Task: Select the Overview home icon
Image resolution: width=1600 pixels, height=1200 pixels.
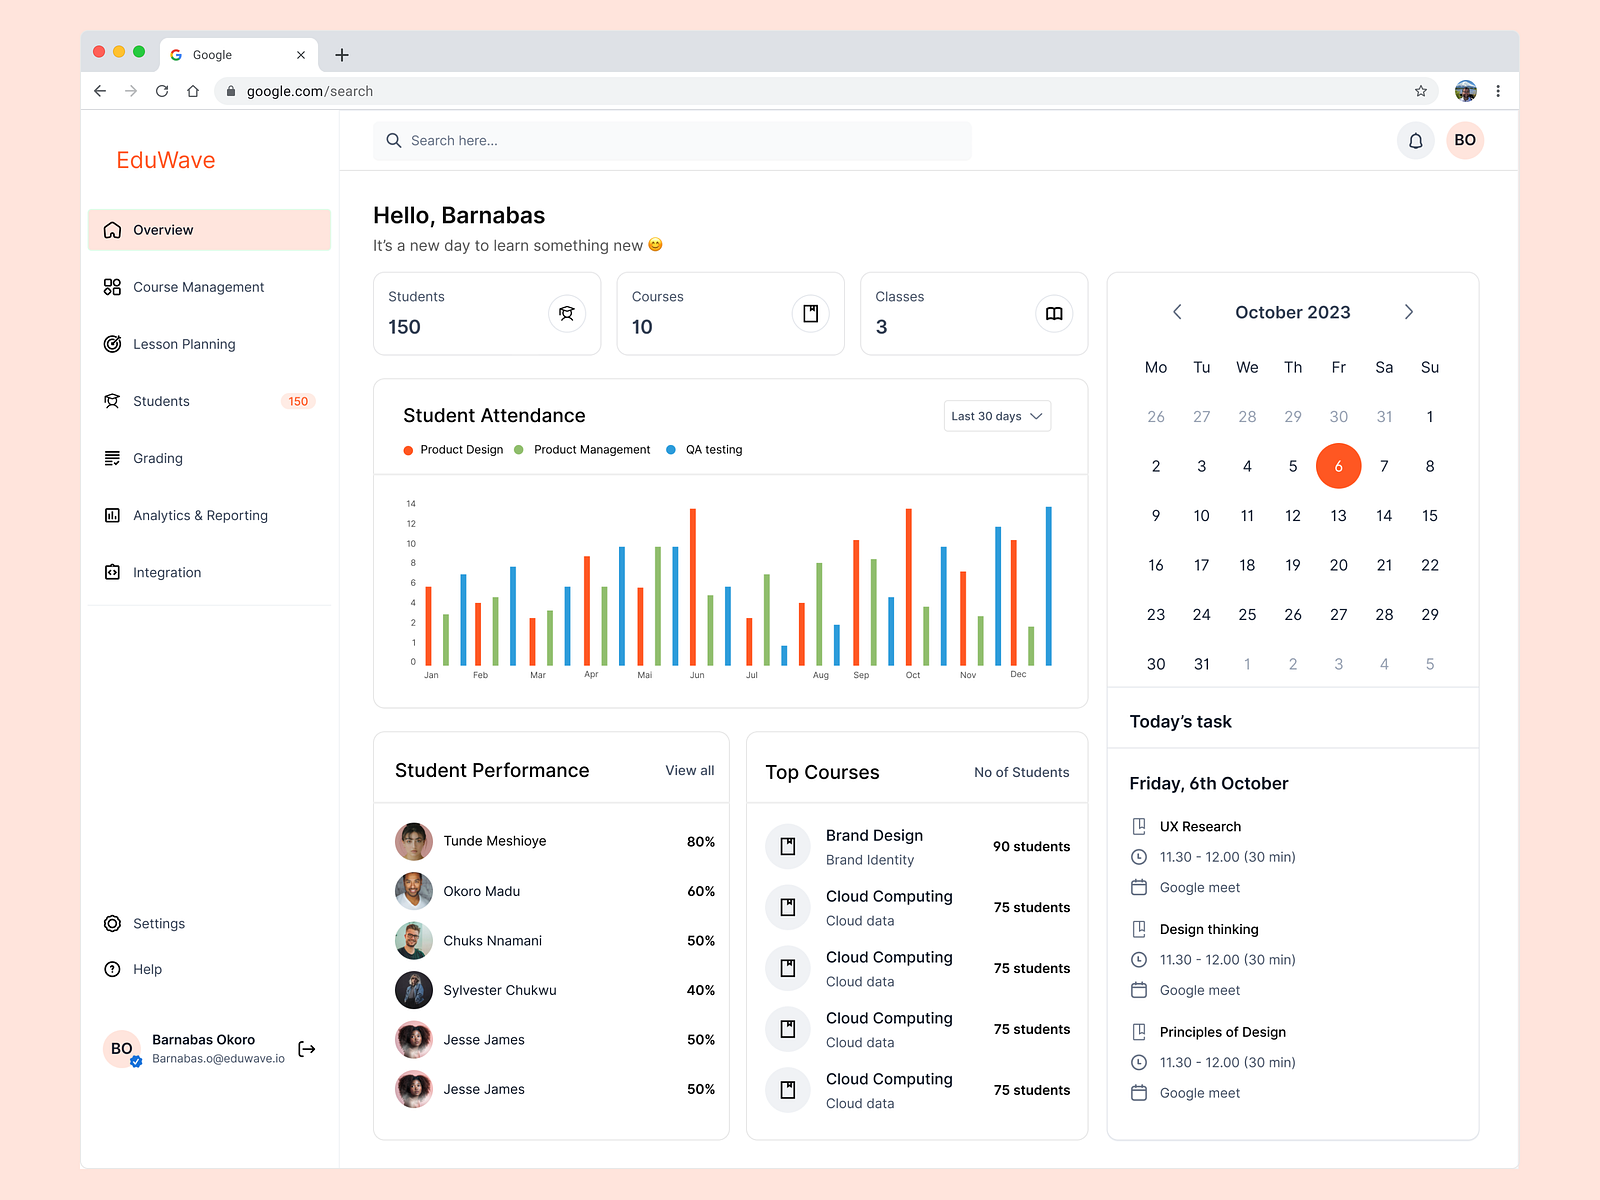Action: point(113,230)
